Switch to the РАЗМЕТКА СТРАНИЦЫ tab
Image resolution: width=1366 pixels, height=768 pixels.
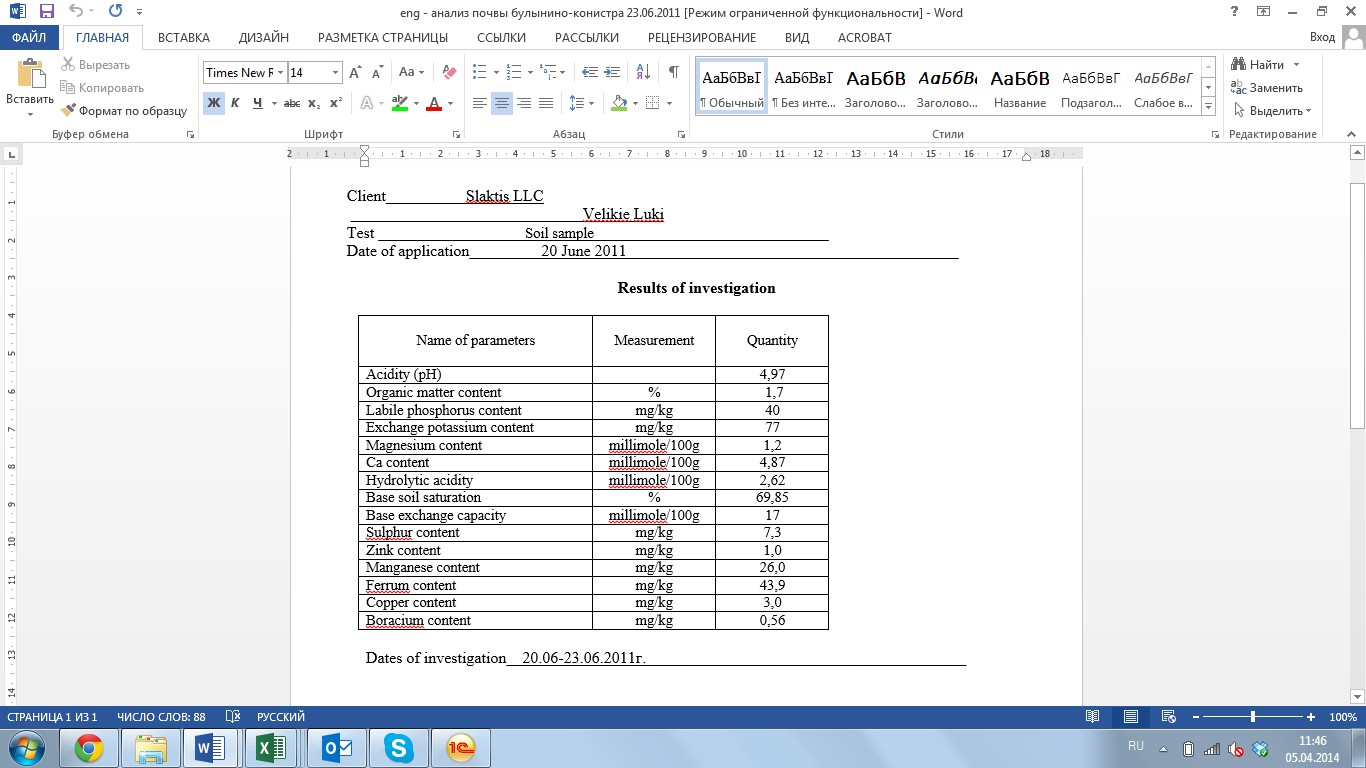click(383, 38)
